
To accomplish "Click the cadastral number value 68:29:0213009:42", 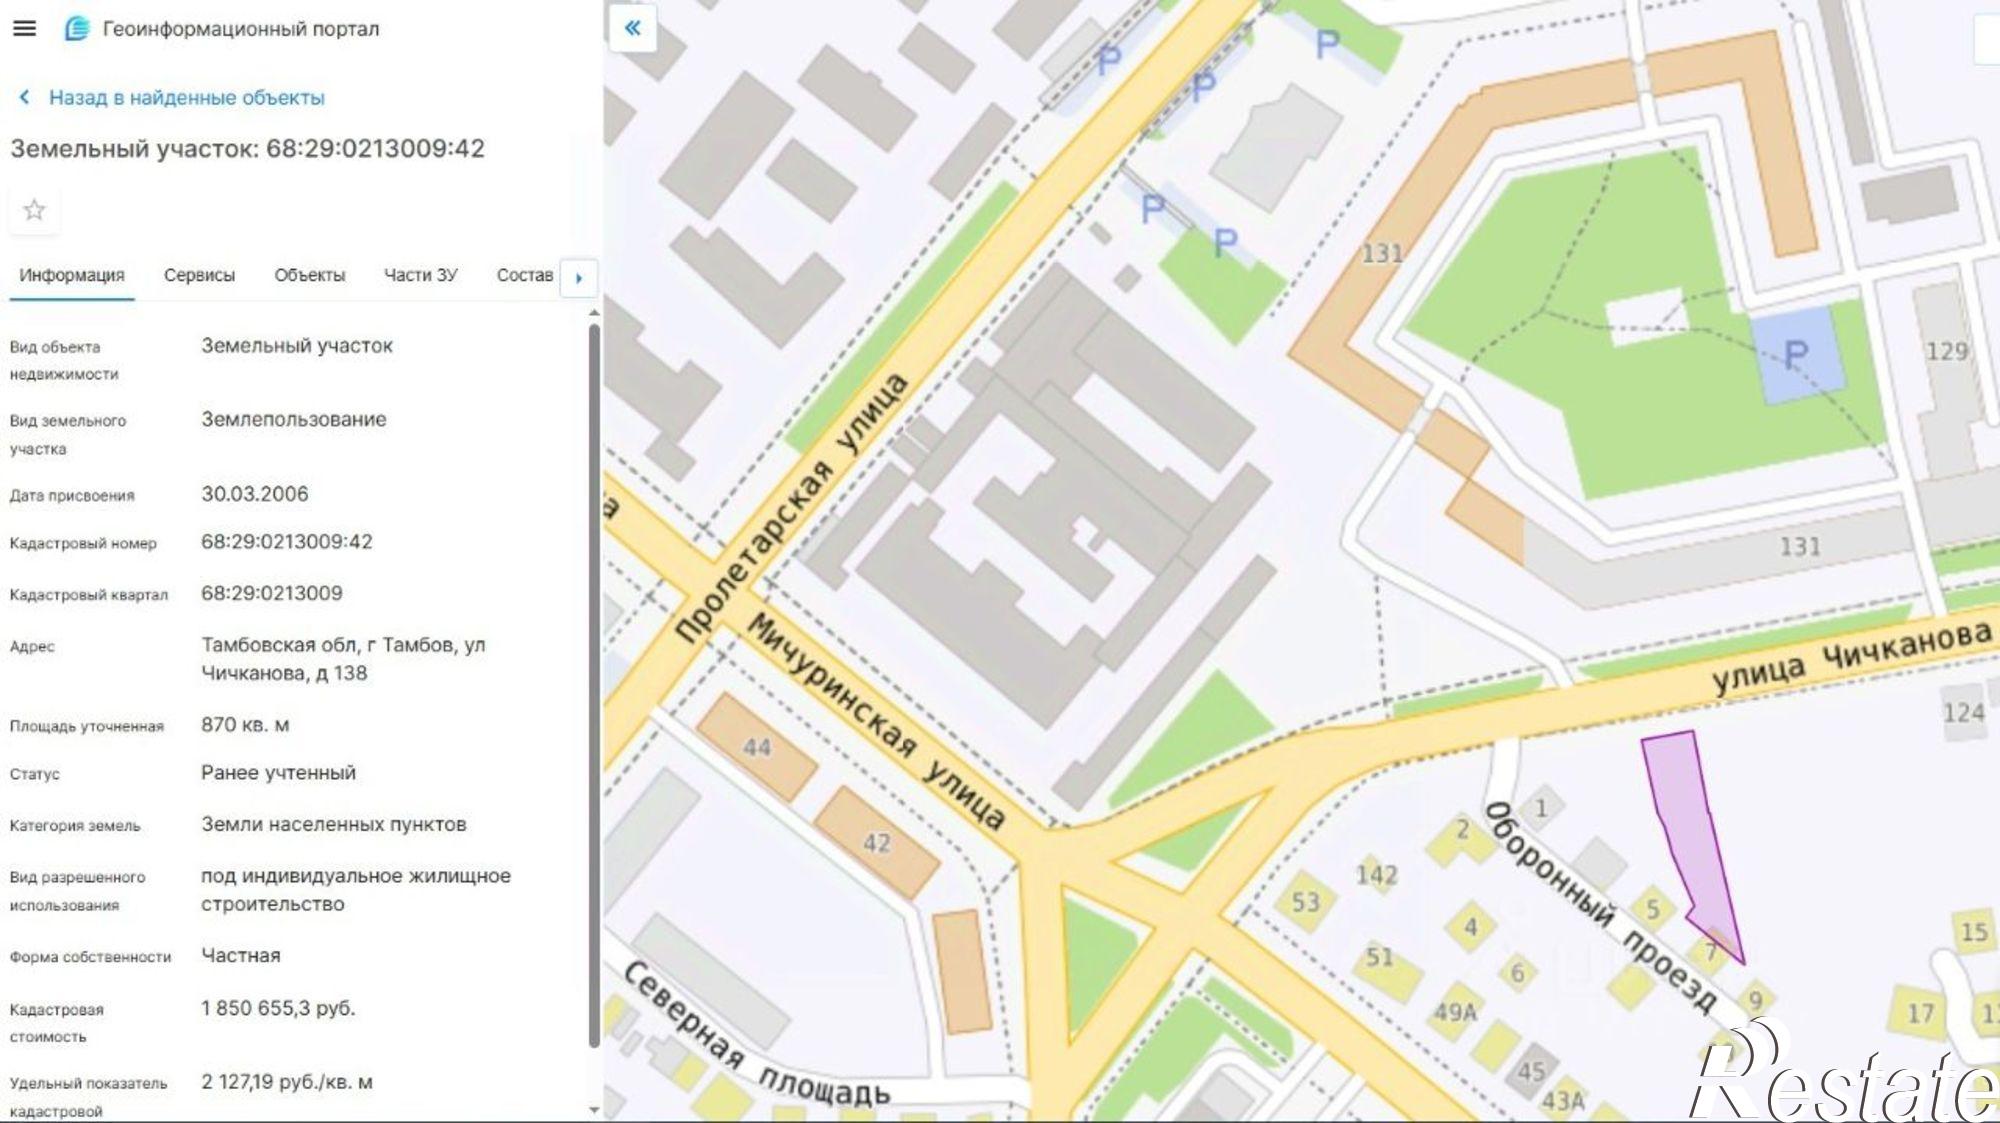I will pos(287,542).
